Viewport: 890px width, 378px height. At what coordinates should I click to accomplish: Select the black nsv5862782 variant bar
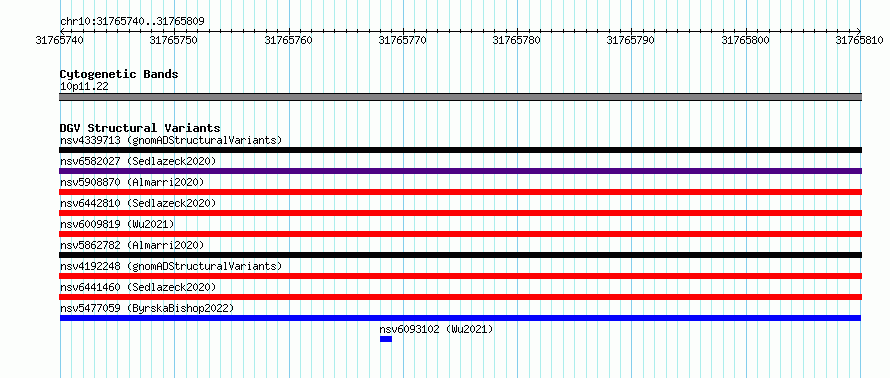click(460, 255)
